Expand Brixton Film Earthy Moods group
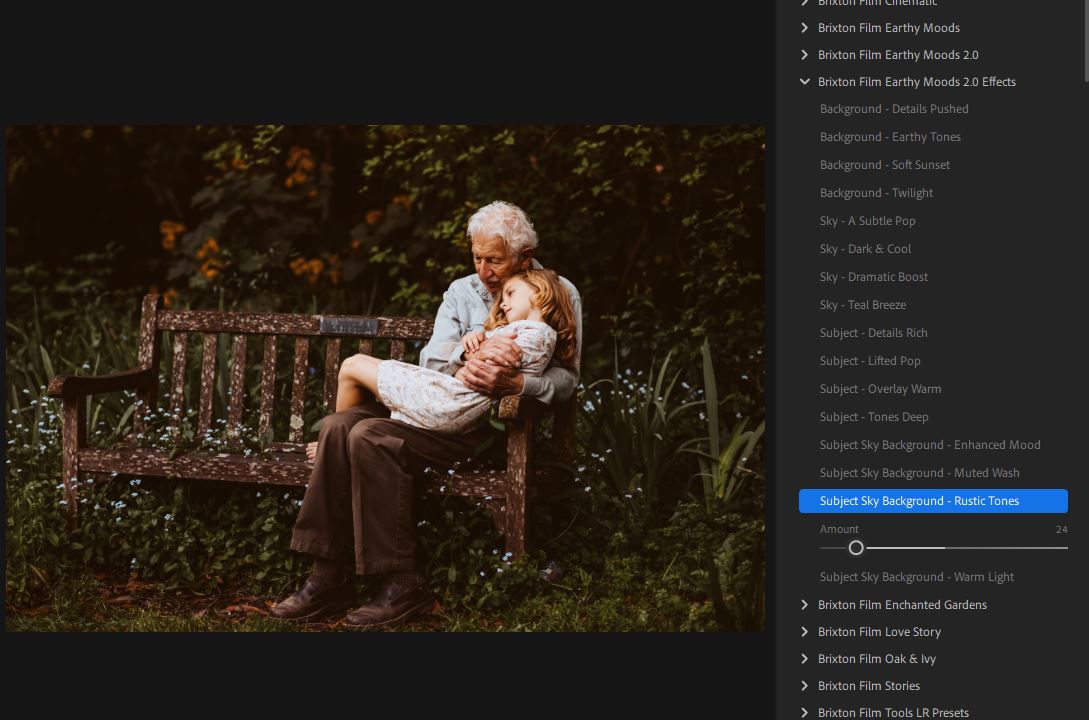 coord(805,28)
